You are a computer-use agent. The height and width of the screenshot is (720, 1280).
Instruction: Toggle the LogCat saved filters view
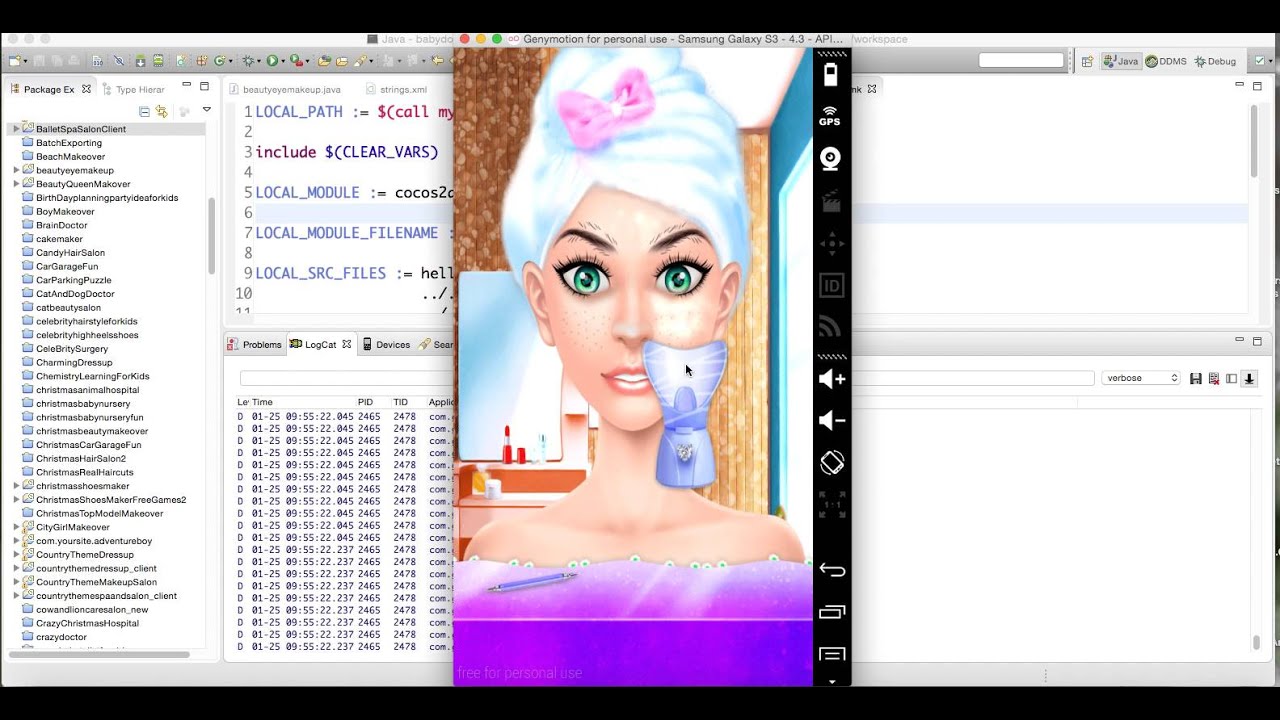tap(1231, 378)
